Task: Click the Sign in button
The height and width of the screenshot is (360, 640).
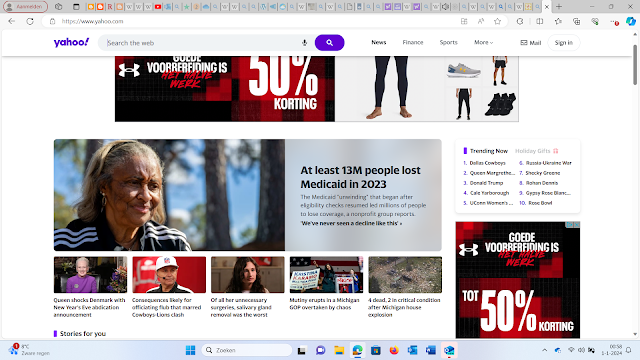Action: pos(564,42)
